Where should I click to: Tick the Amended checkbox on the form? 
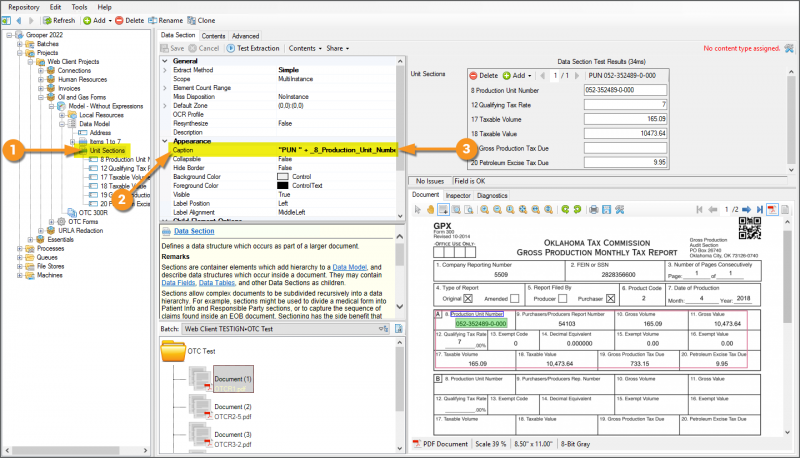pyautogui.click(x=512, y=299)
